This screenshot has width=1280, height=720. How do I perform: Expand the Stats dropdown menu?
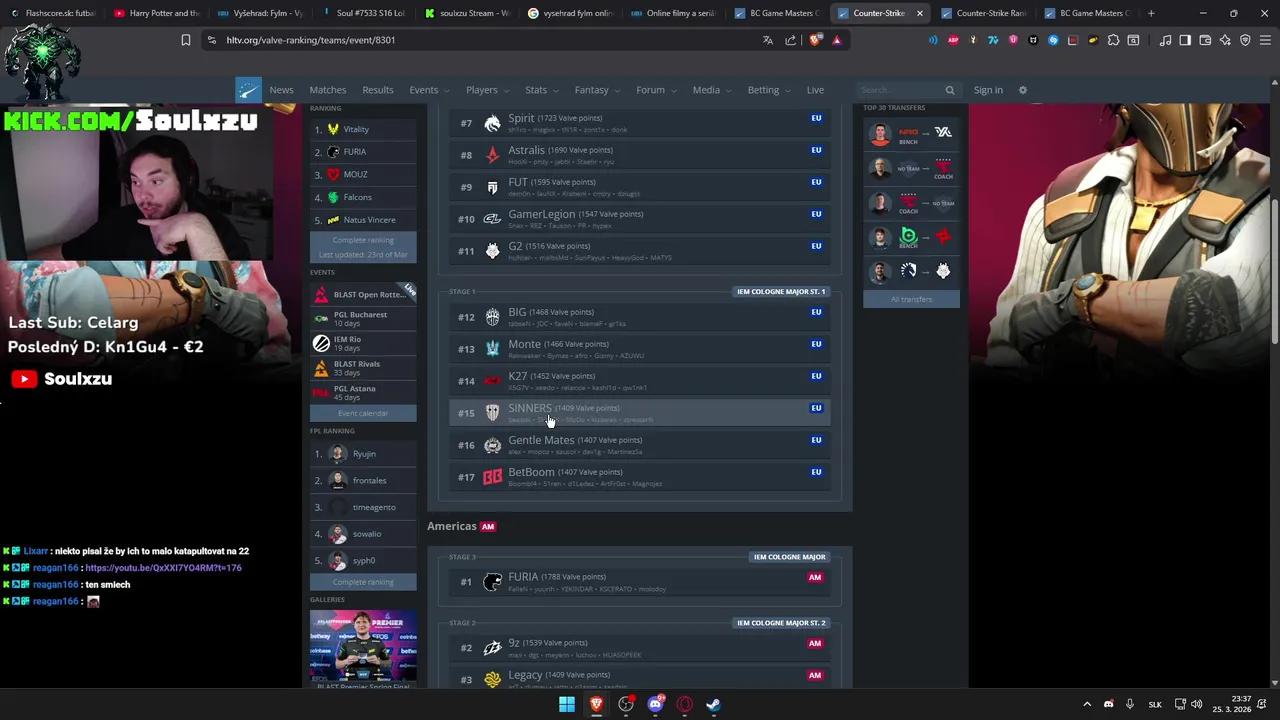point(543,90)
